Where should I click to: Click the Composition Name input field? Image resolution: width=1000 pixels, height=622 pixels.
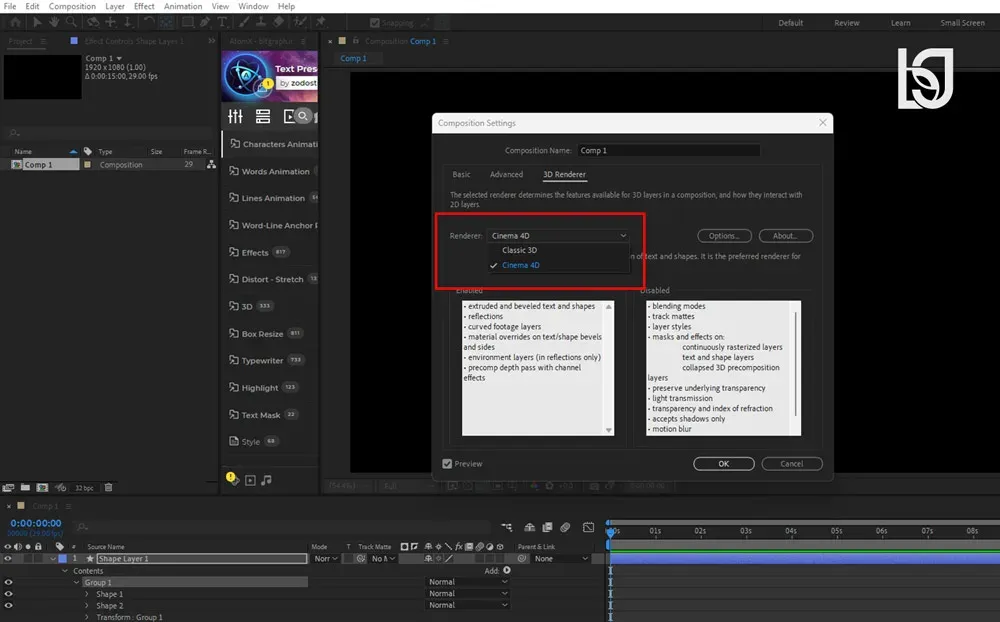click(x=669, y=151)
